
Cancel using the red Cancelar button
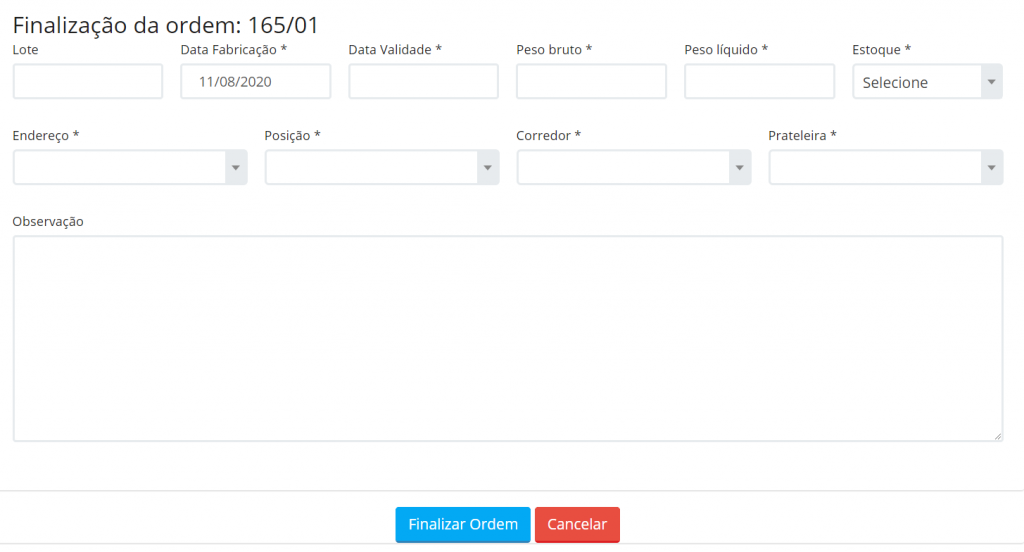point(577,525)
